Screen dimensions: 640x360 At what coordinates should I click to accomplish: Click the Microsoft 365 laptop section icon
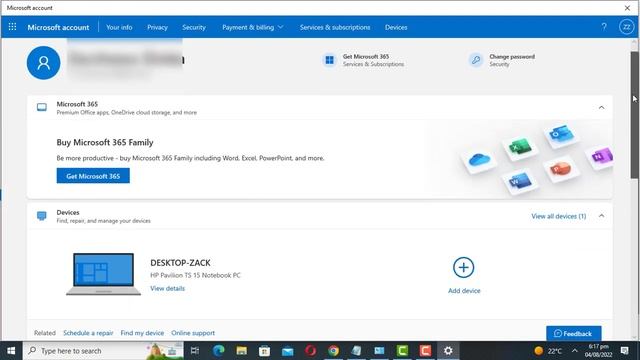42,107
